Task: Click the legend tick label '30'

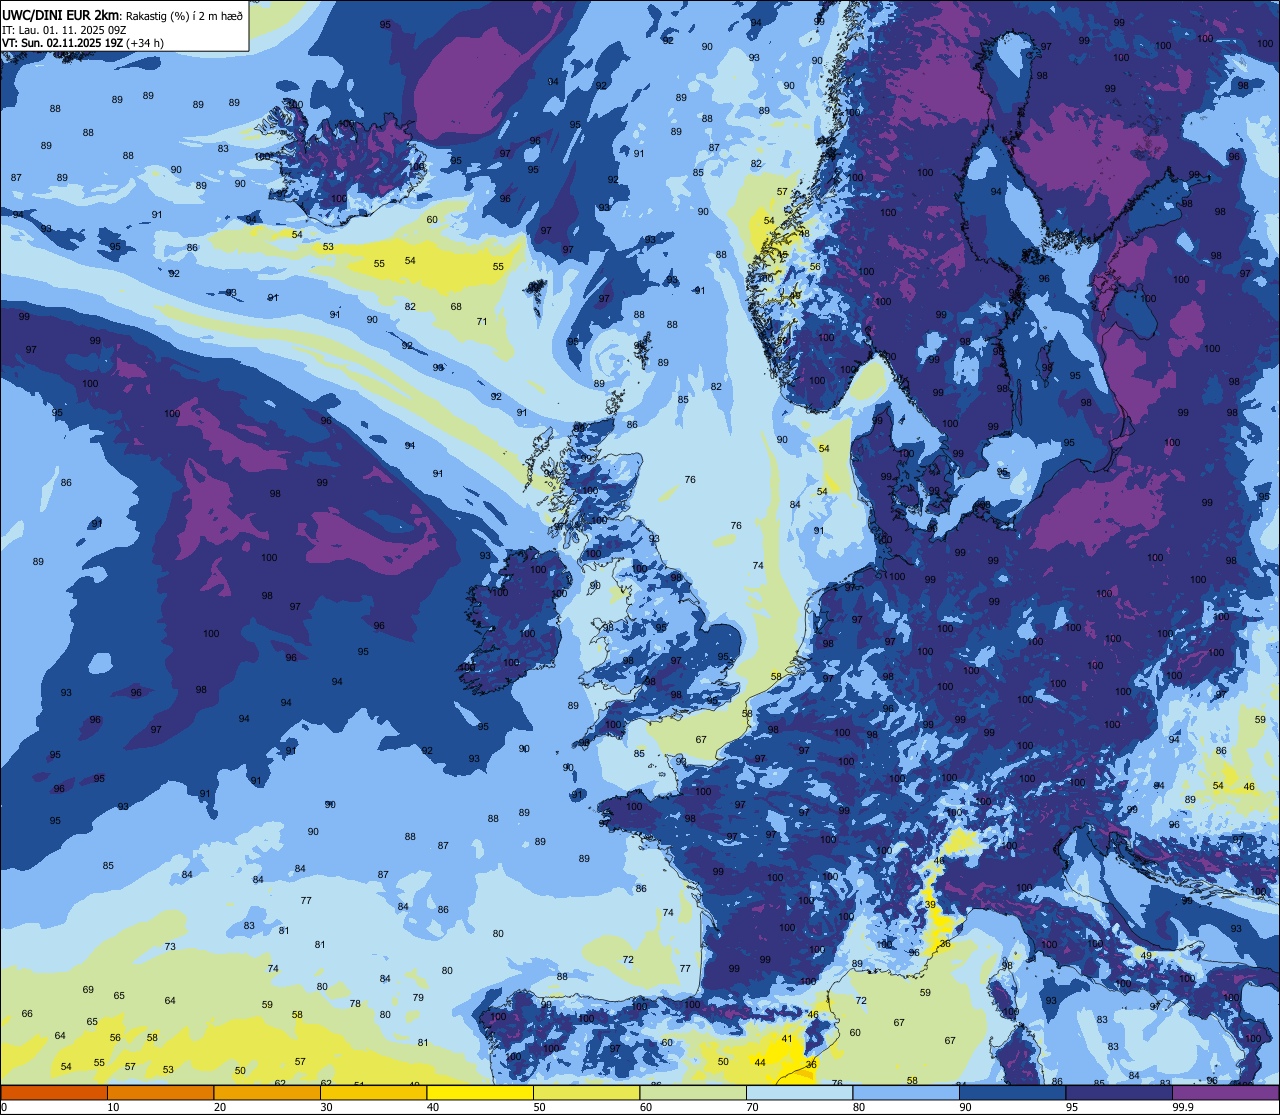Action: [x=326, y=1107]
